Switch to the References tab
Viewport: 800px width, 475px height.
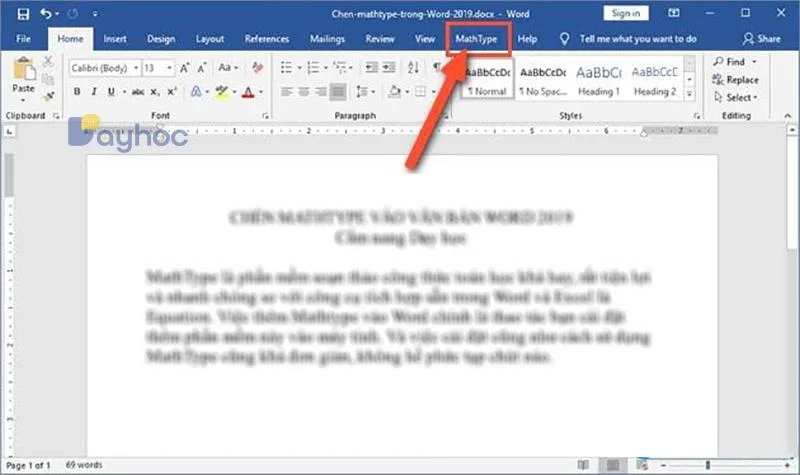[x=267, y=39]
